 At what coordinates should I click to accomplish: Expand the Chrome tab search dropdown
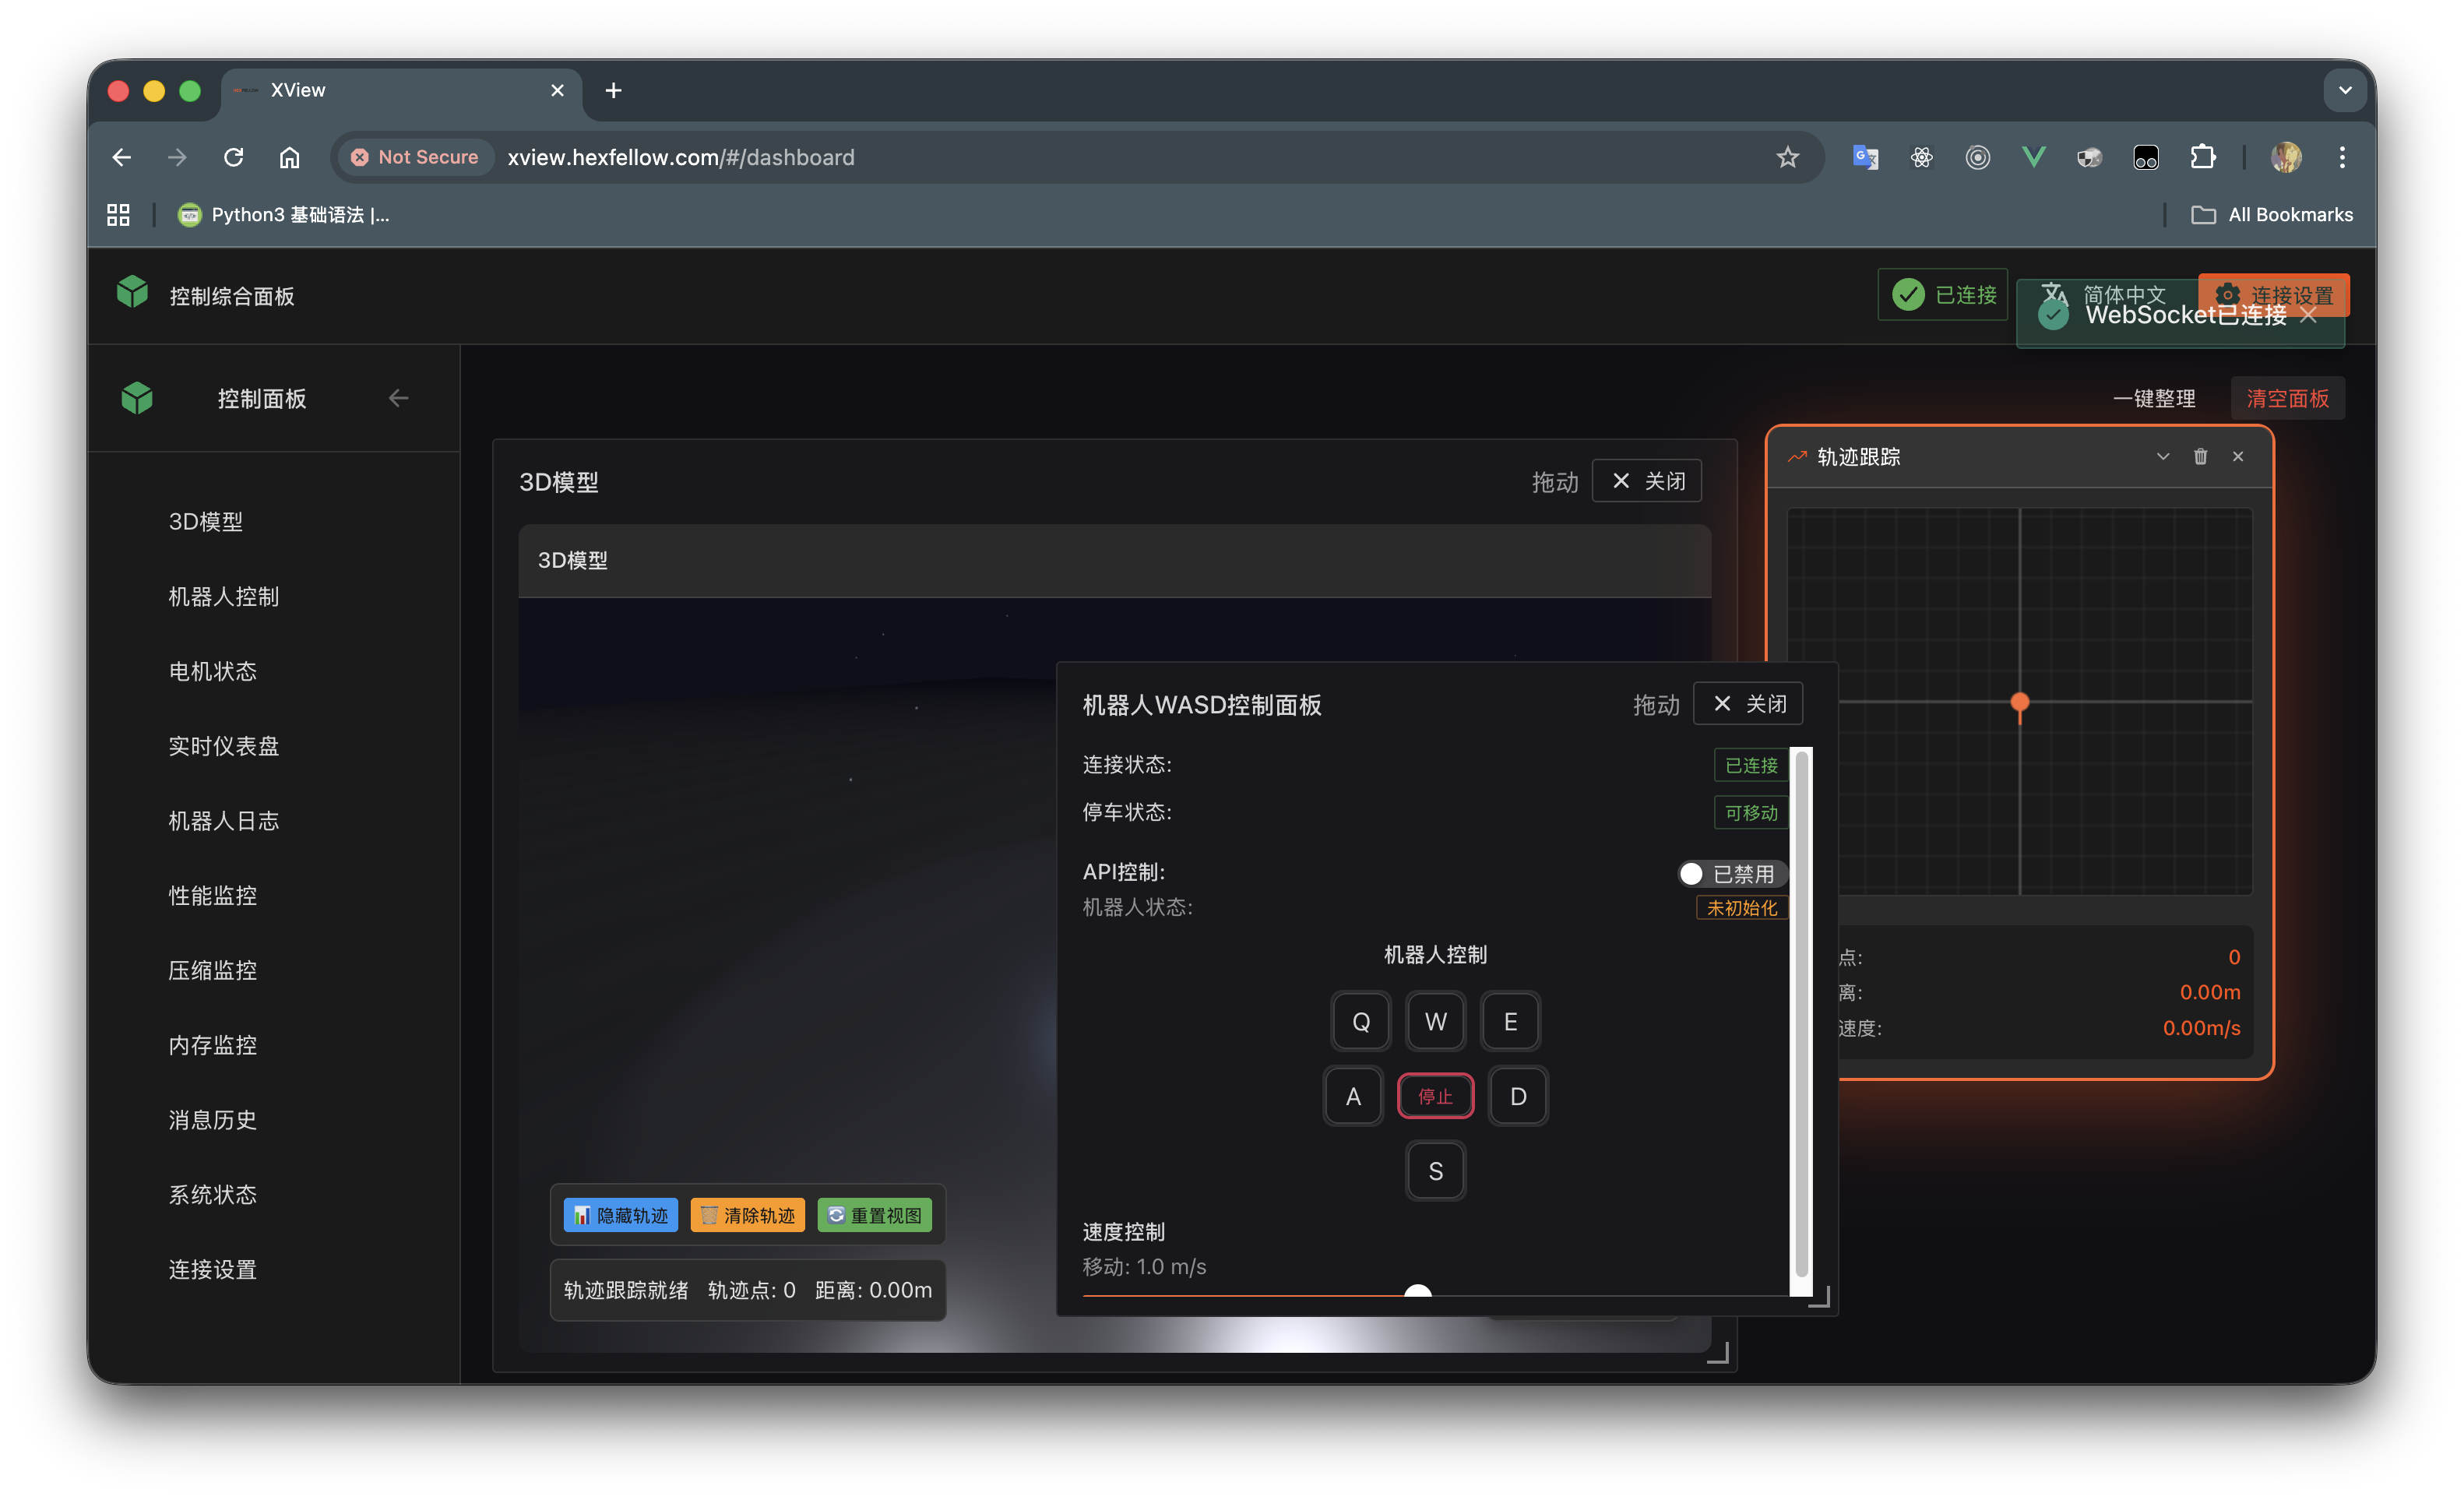pyautogui.click(x=2344, y=90)
